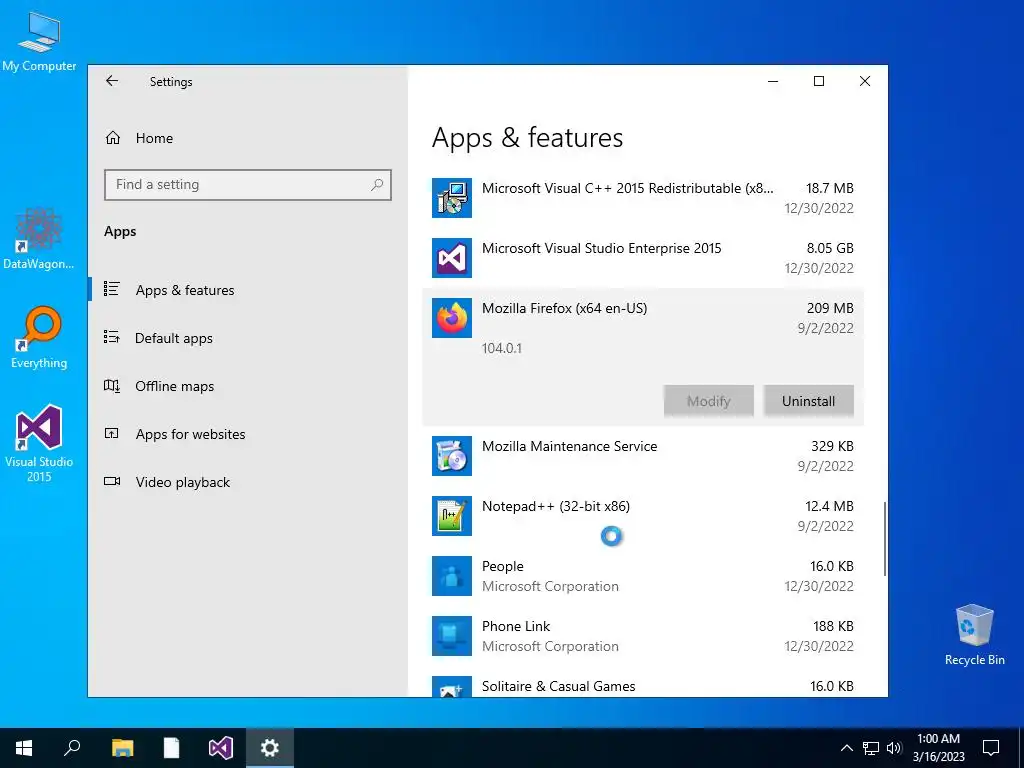
Task: Click the Firefox version 104.0.1 text
Action: click(x=502, y=348)
